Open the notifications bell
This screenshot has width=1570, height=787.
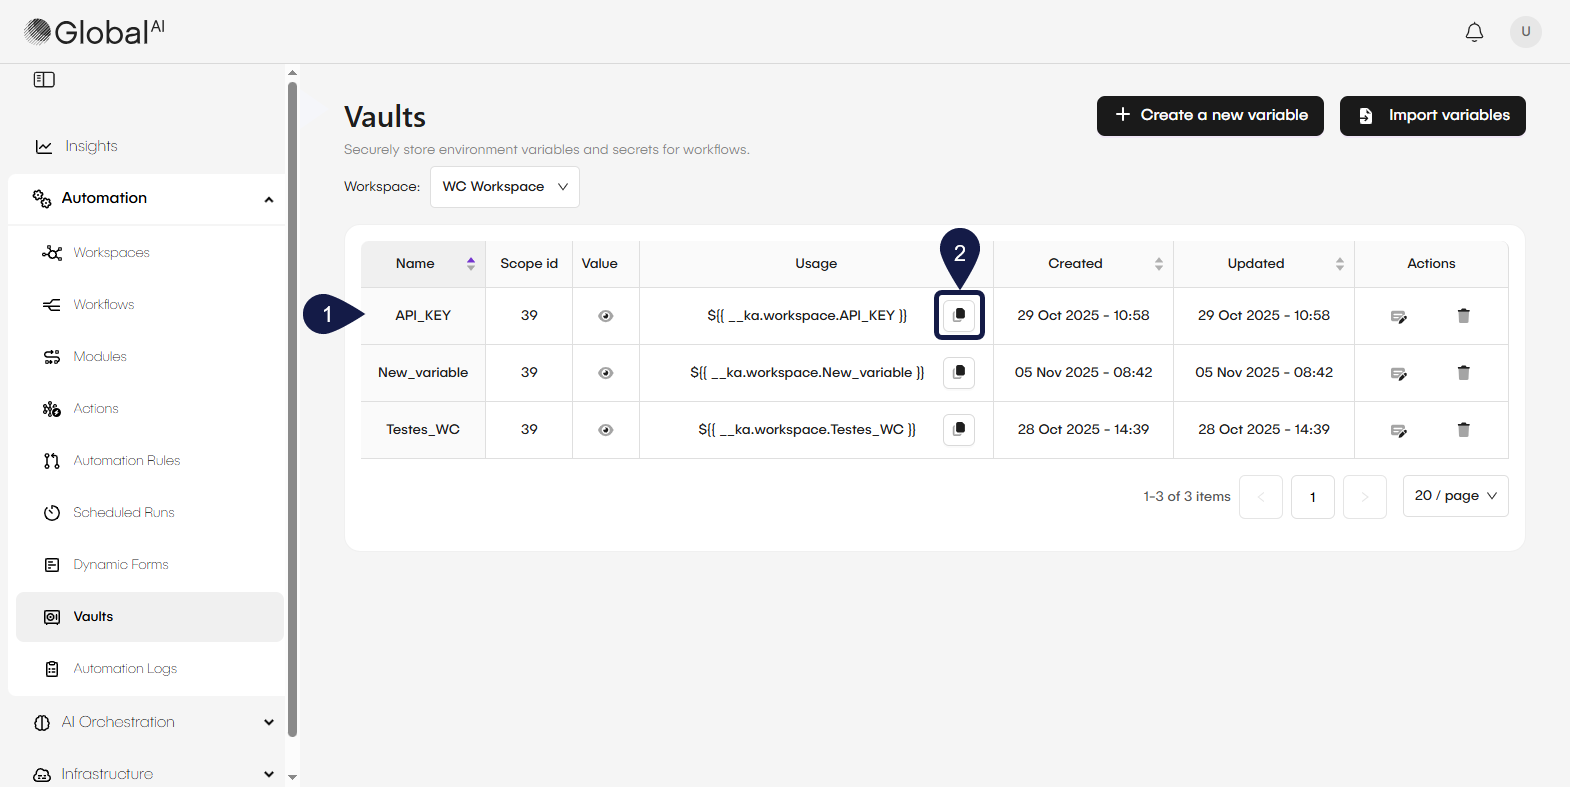[x=1474, y=32]
